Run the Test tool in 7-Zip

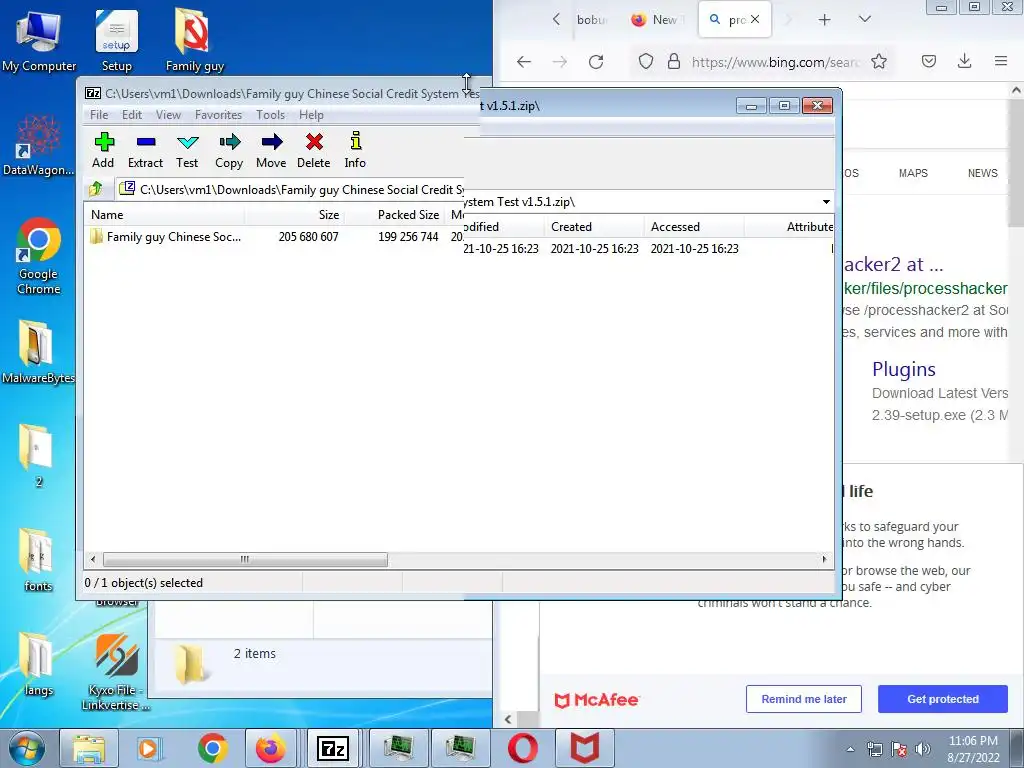click(187, 150)
